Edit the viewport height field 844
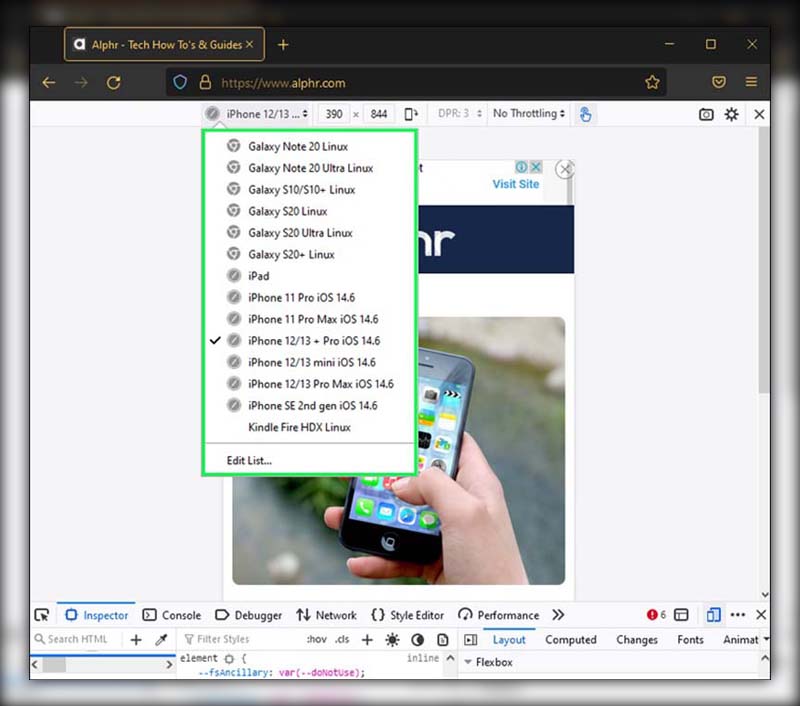 379,114
